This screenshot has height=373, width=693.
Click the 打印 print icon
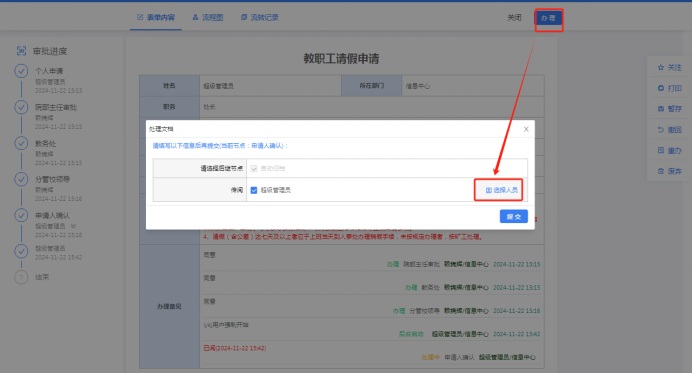point(661,88)
